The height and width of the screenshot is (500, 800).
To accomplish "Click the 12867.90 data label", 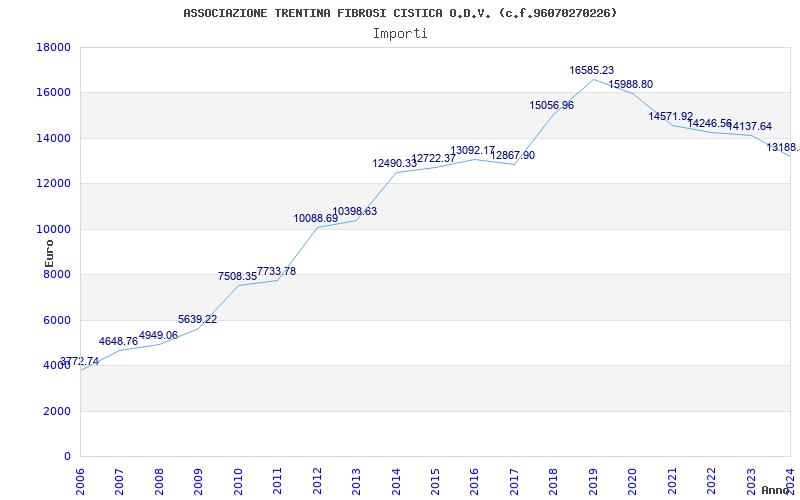I will pos(513,155).
